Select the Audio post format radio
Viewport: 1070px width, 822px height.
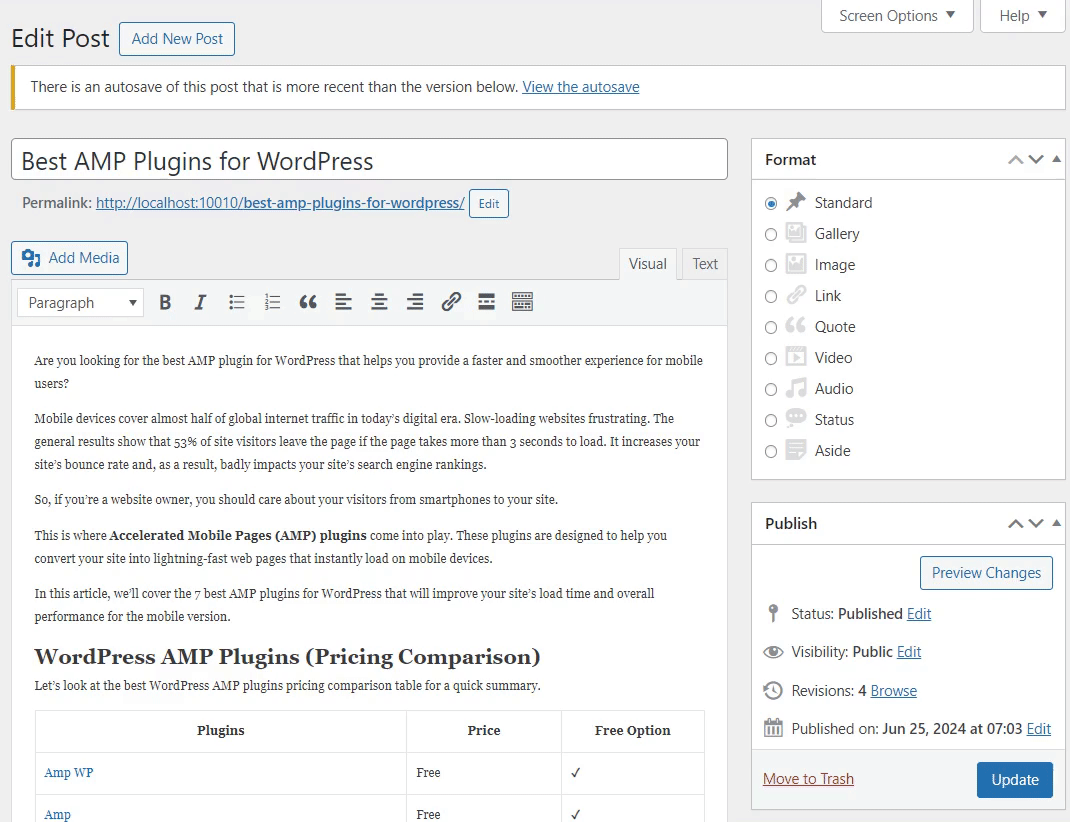pyautogui.click(x=771, y=390)
